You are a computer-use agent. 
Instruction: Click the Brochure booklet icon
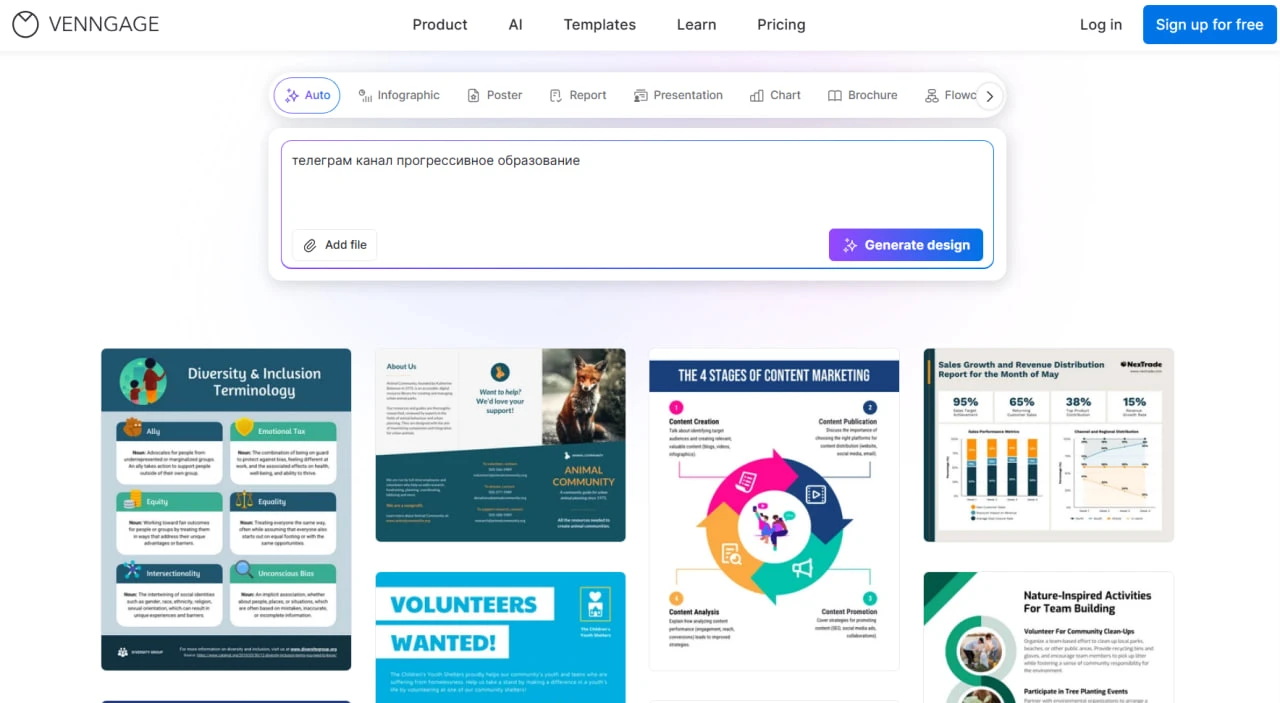(835, 95)
